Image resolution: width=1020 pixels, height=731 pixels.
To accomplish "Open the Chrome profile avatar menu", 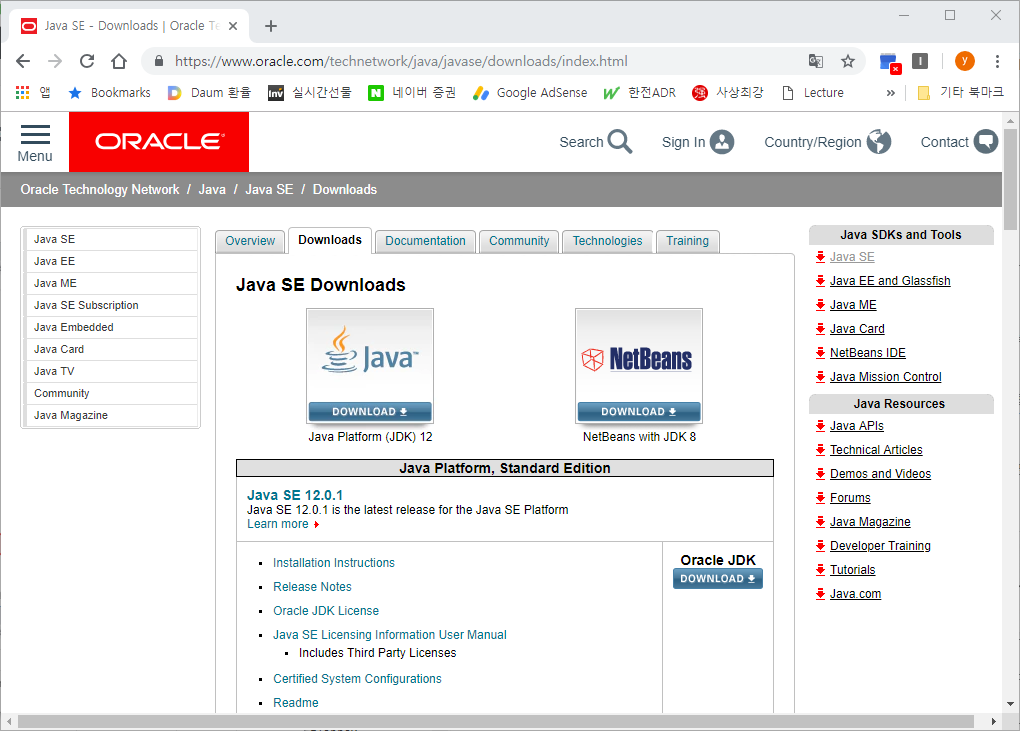I will coord(964,61).
